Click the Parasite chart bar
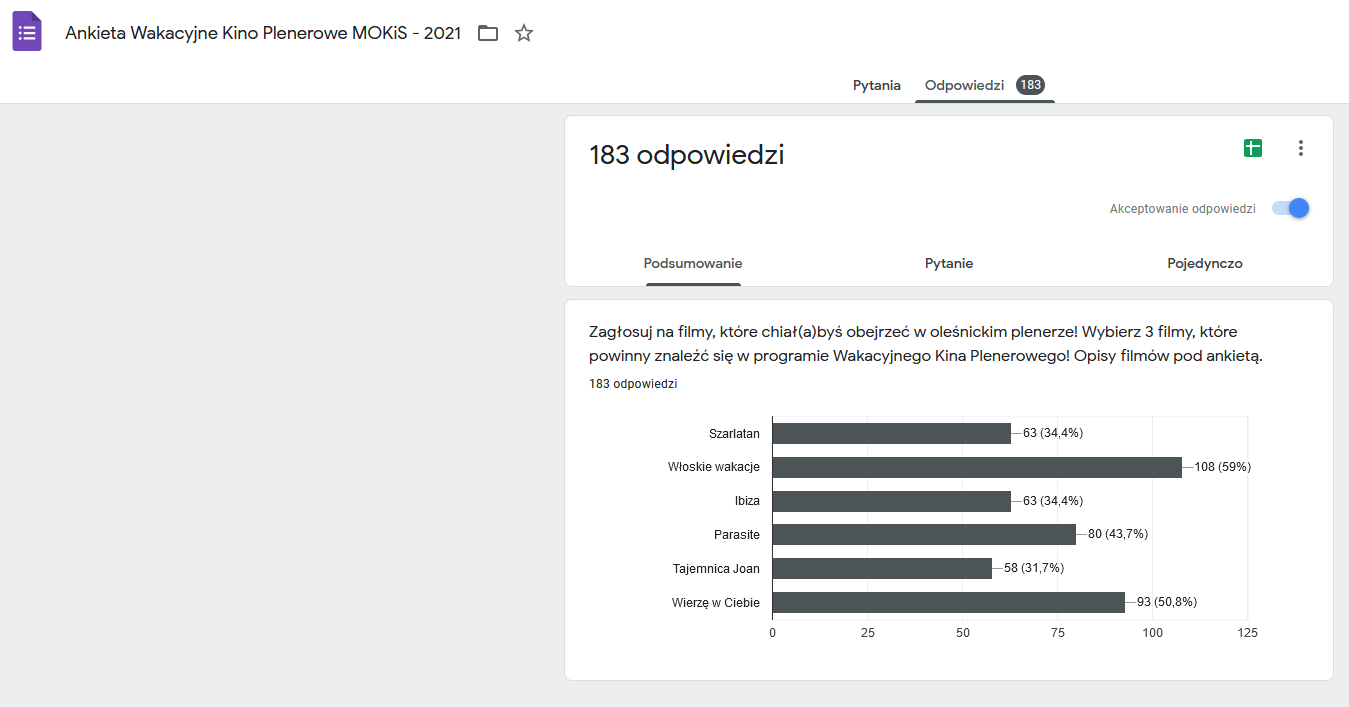This screenshot has width=1349, height=707. pos(924,534)
